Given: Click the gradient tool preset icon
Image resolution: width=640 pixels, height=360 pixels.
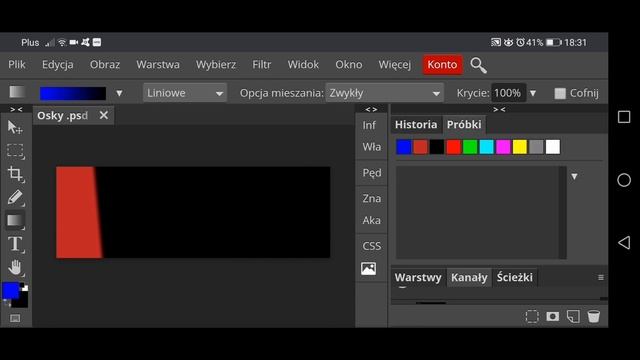Looking at the screenshot, I should coord(17,92).
